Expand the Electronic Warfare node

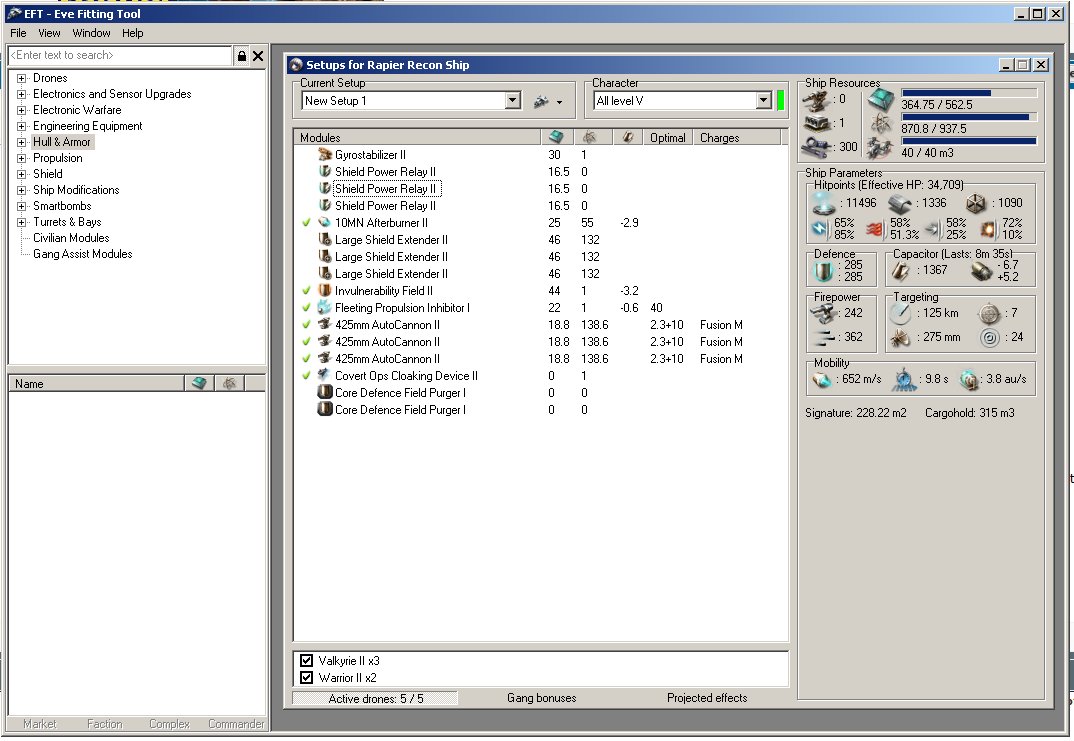21,110
